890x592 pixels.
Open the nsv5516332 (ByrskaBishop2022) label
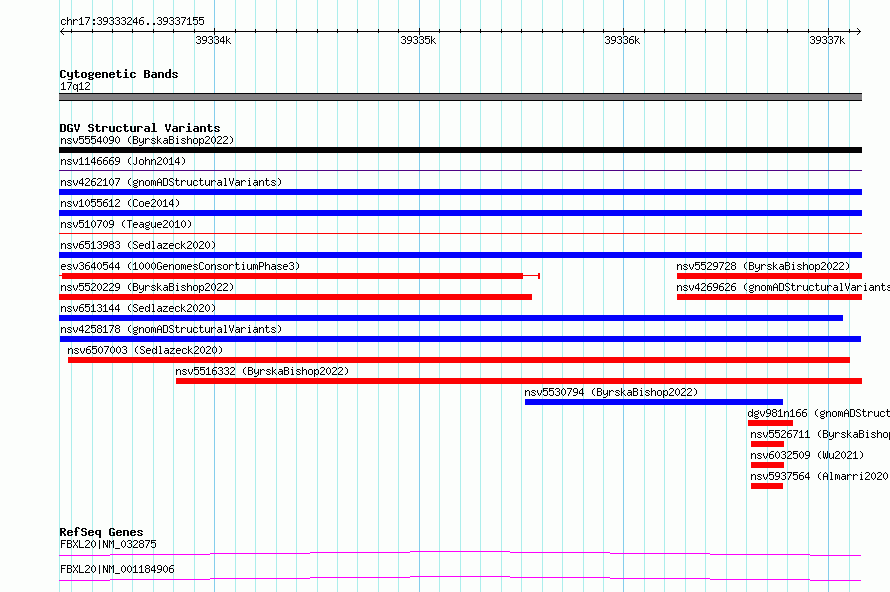pos(262,371)
